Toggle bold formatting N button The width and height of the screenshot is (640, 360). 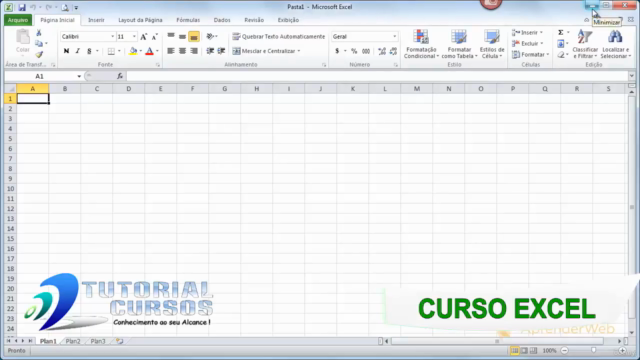pyautogui.click(x=66, y=51)
